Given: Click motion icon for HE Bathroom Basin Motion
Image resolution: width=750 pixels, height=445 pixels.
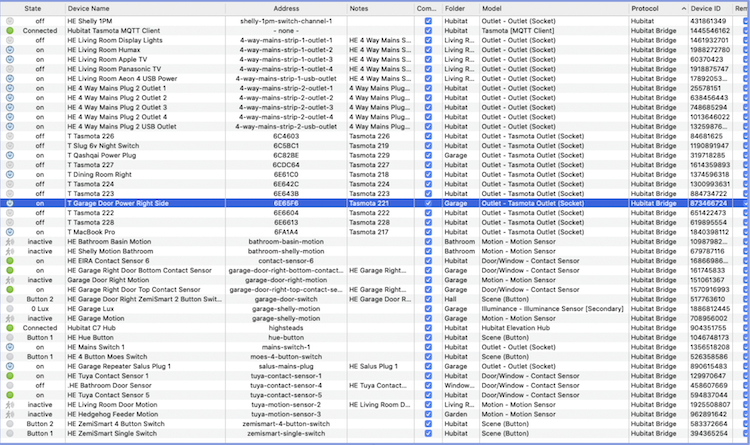Looking at the screenshot, I should [x=10, y=242].
